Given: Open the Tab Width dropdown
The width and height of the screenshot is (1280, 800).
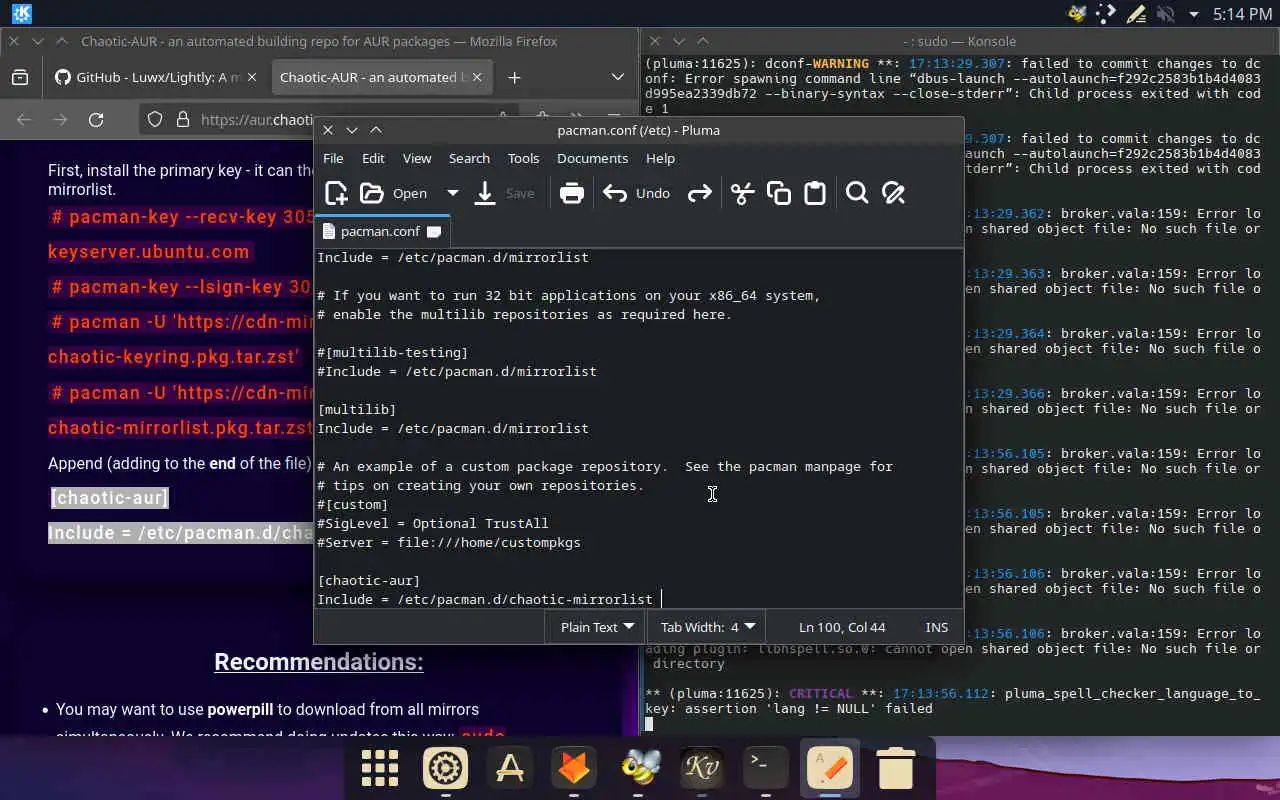Looking at the screenshot, I should pos(706,627).
